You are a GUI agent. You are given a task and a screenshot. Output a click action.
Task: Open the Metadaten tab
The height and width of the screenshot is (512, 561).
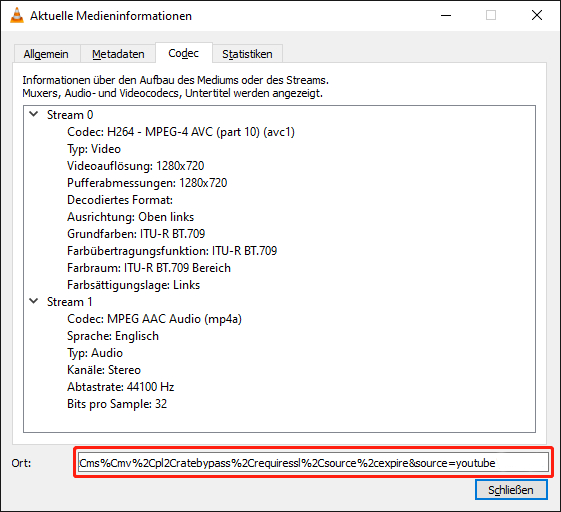118,54
